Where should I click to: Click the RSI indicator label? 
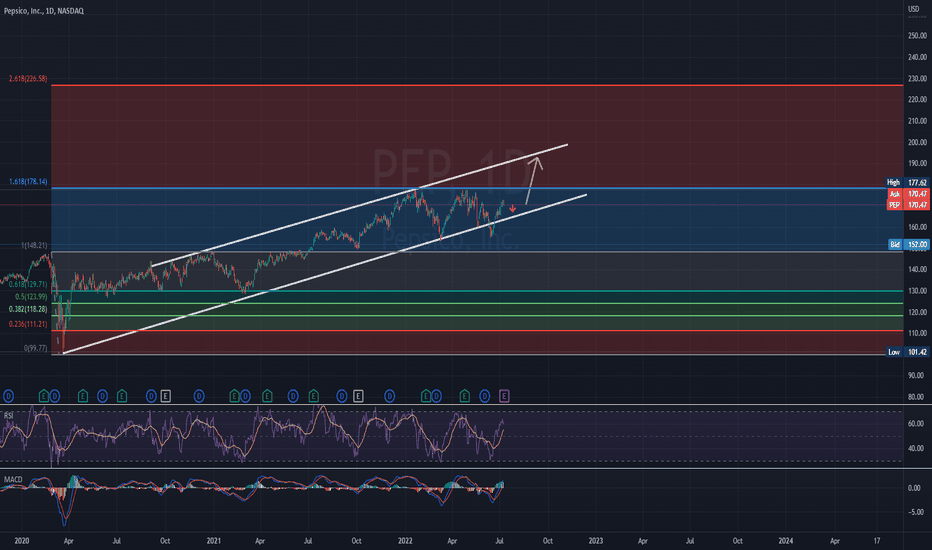(x=8, y=415)
